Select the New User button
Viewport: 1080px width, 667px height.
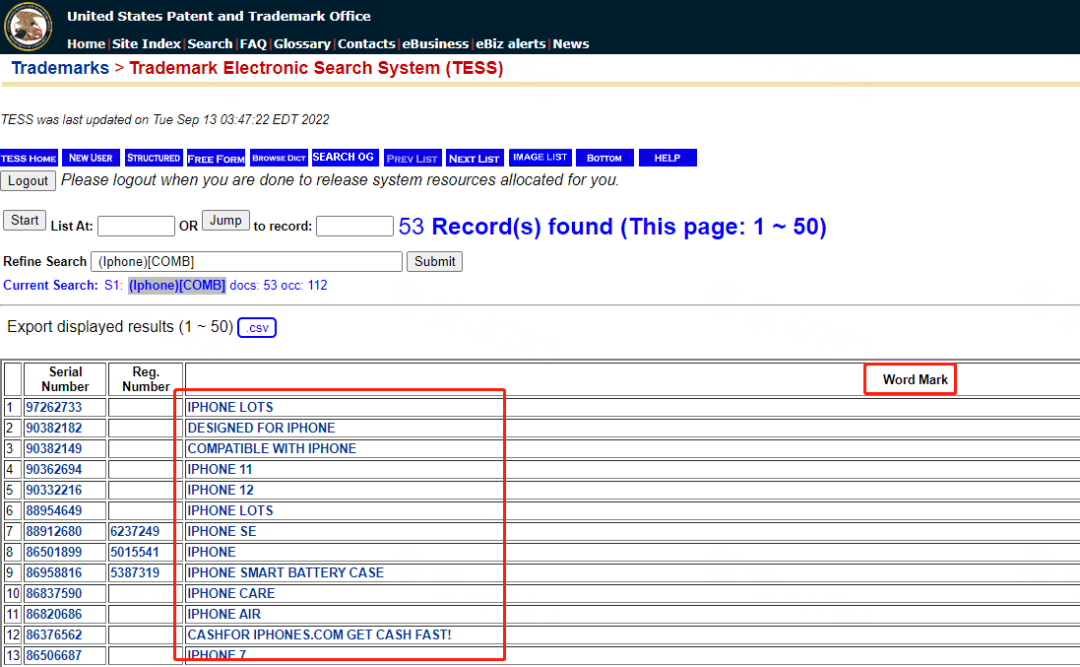(x=91, y=158)
